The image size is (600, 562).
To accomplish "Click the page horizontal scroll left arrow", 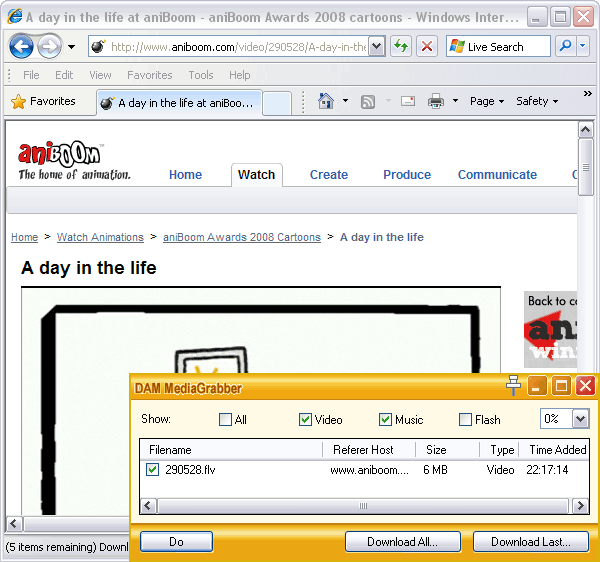I will pyautogui.click(x=15, y=523).
